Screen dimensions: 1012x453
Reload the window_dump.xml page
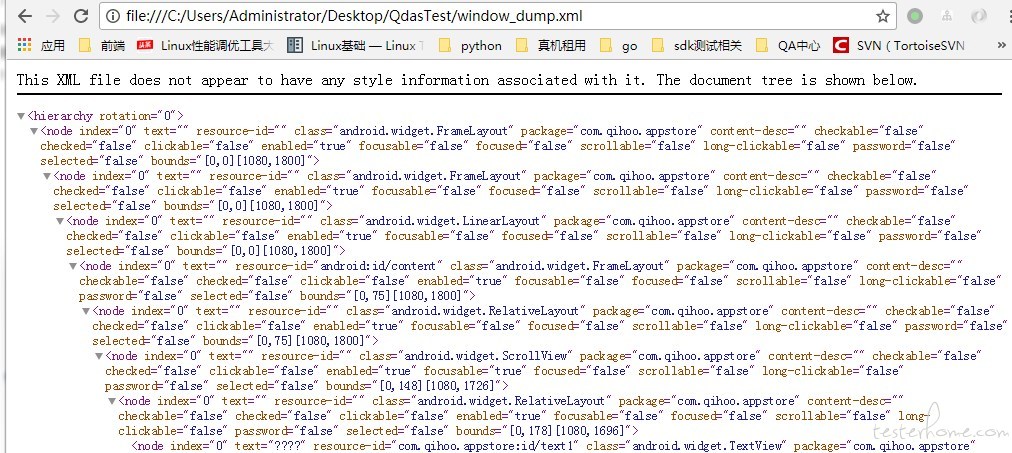(x=81, y=16)
